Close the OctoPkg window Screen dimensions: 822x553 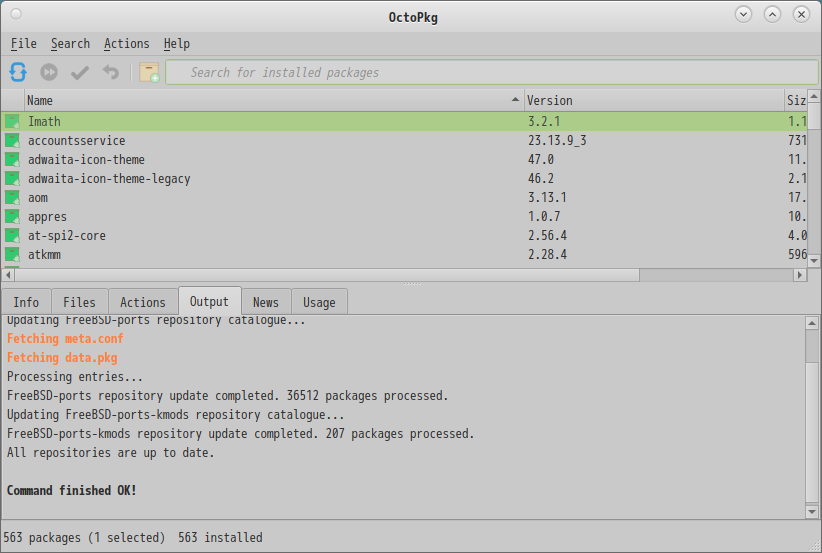[x=802, y=14]
